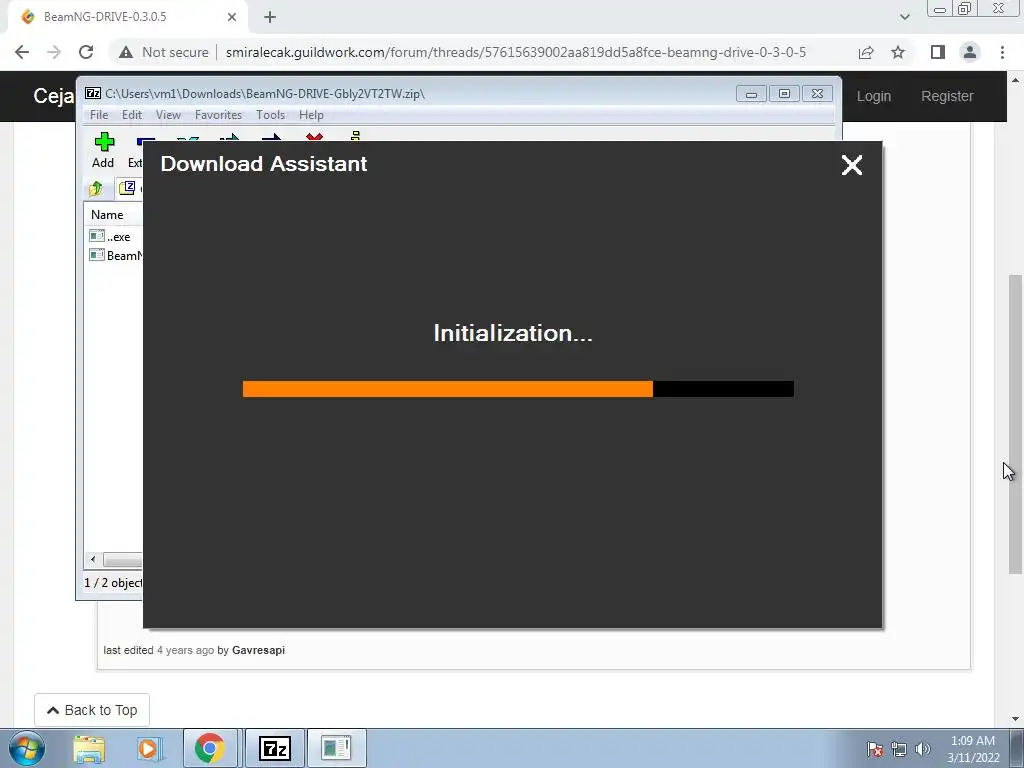This screenshot has width=1024, height=768.
Task: Click the '4 years ago' timestamp
Action: (x=185, y=650)
